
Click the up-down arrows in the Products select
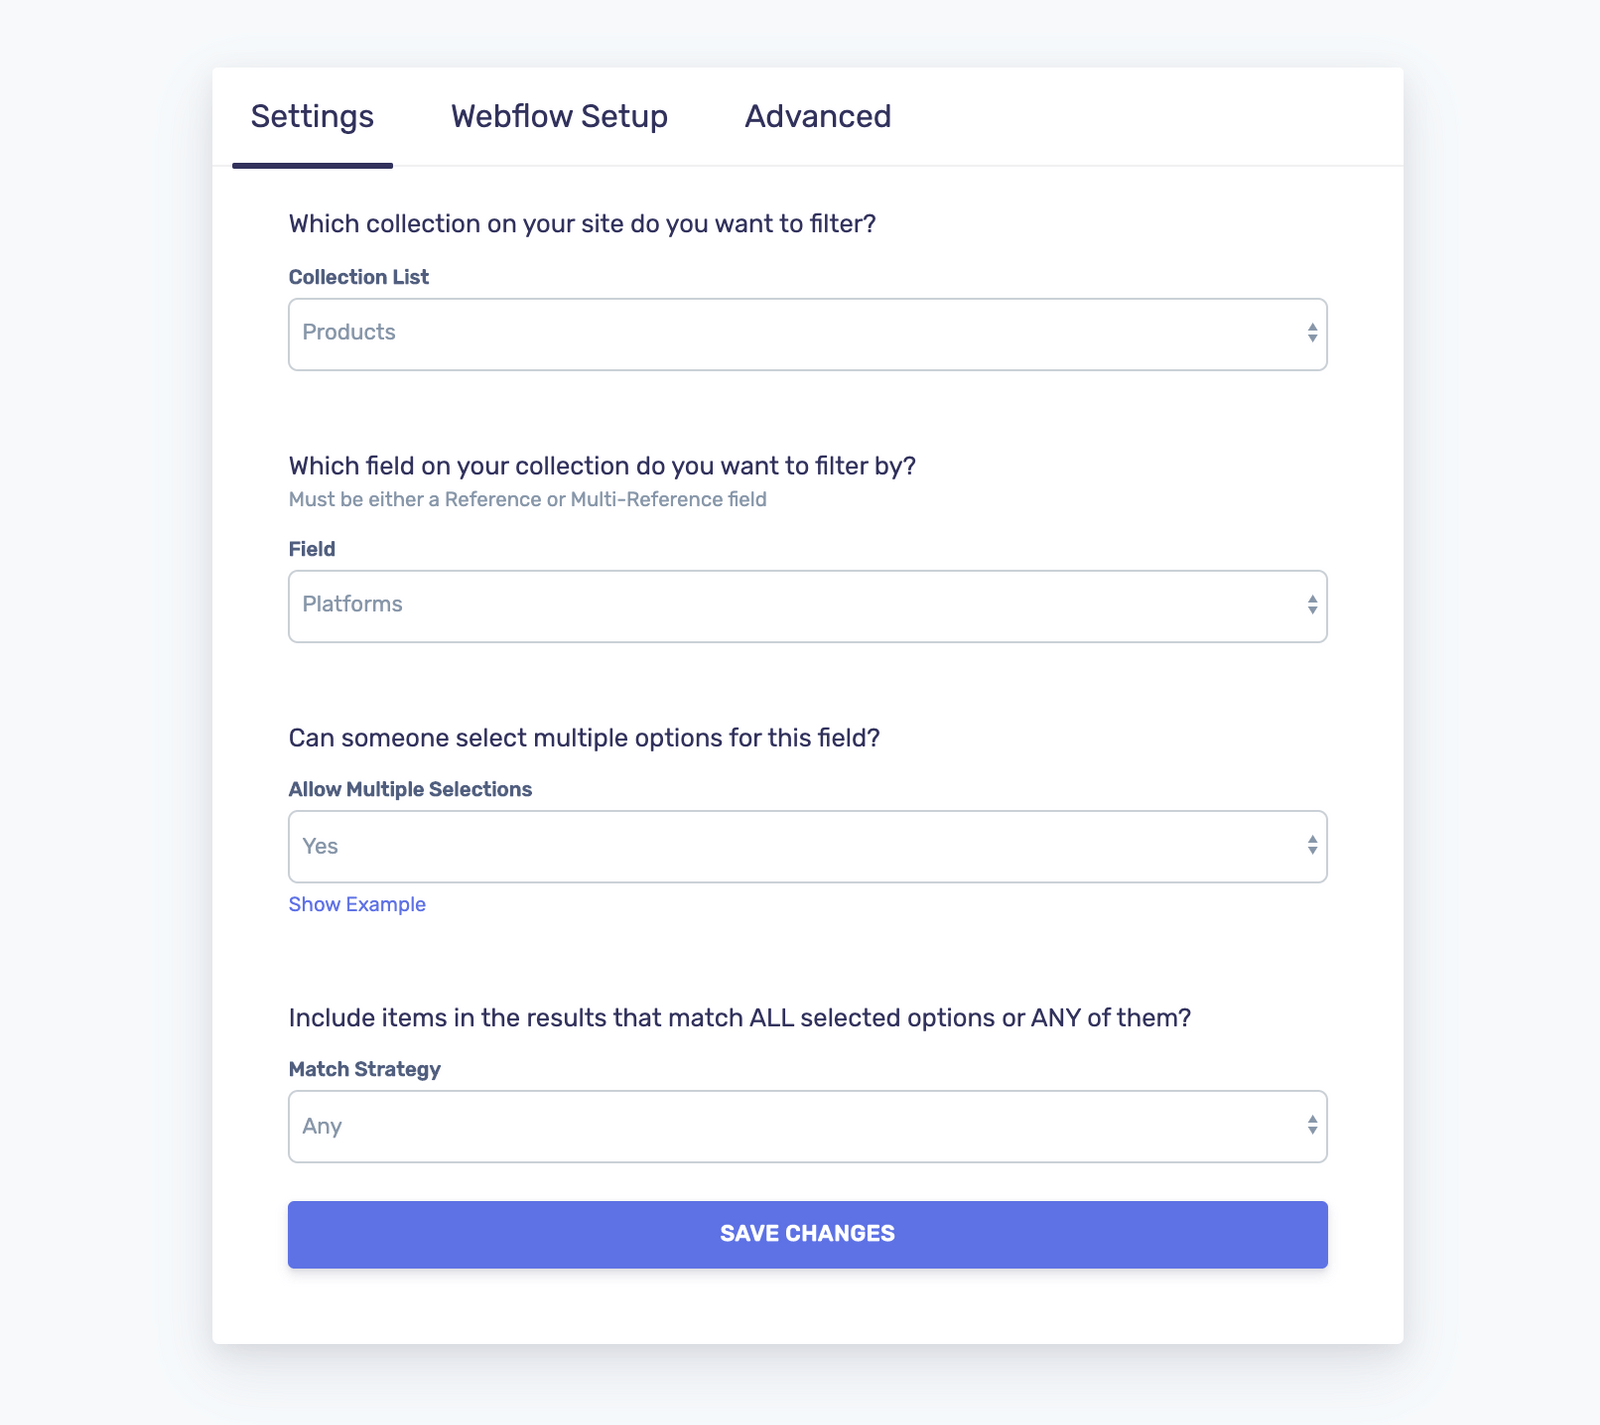click(x=1312, y=334)
